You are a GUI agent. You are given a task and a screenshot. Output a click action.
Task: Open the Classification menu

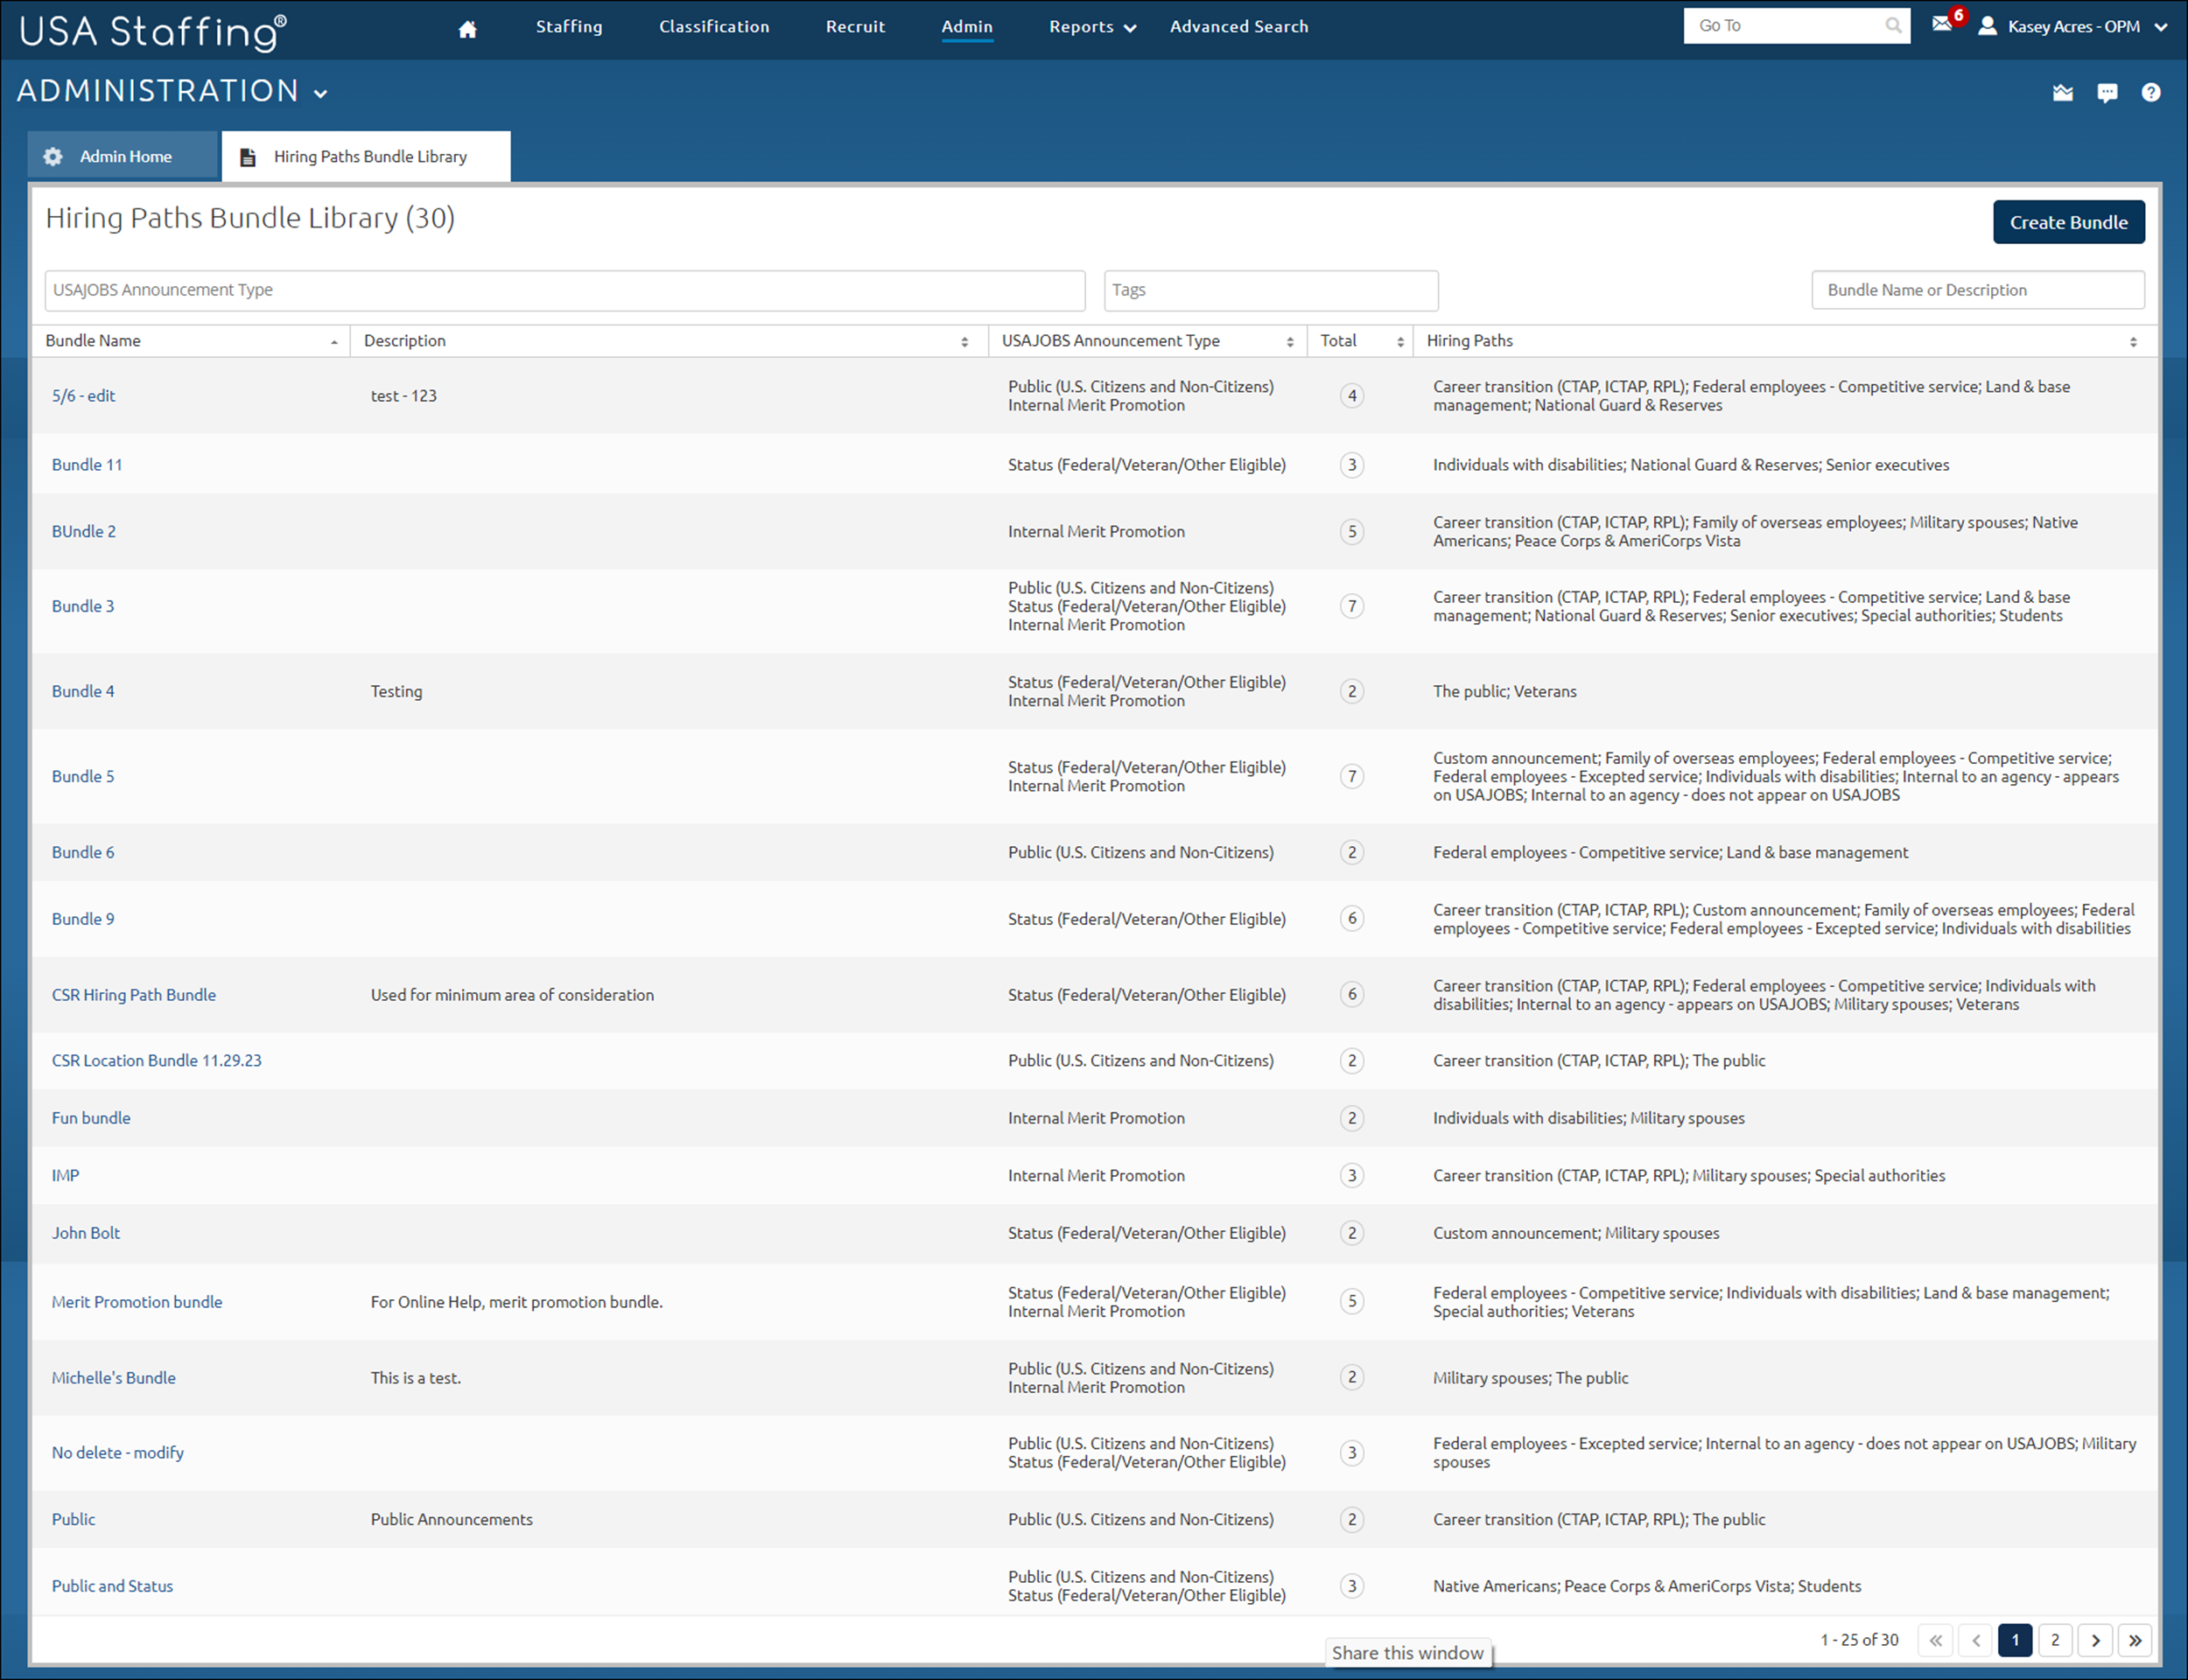pyautogui.click(x=714, y=27)
